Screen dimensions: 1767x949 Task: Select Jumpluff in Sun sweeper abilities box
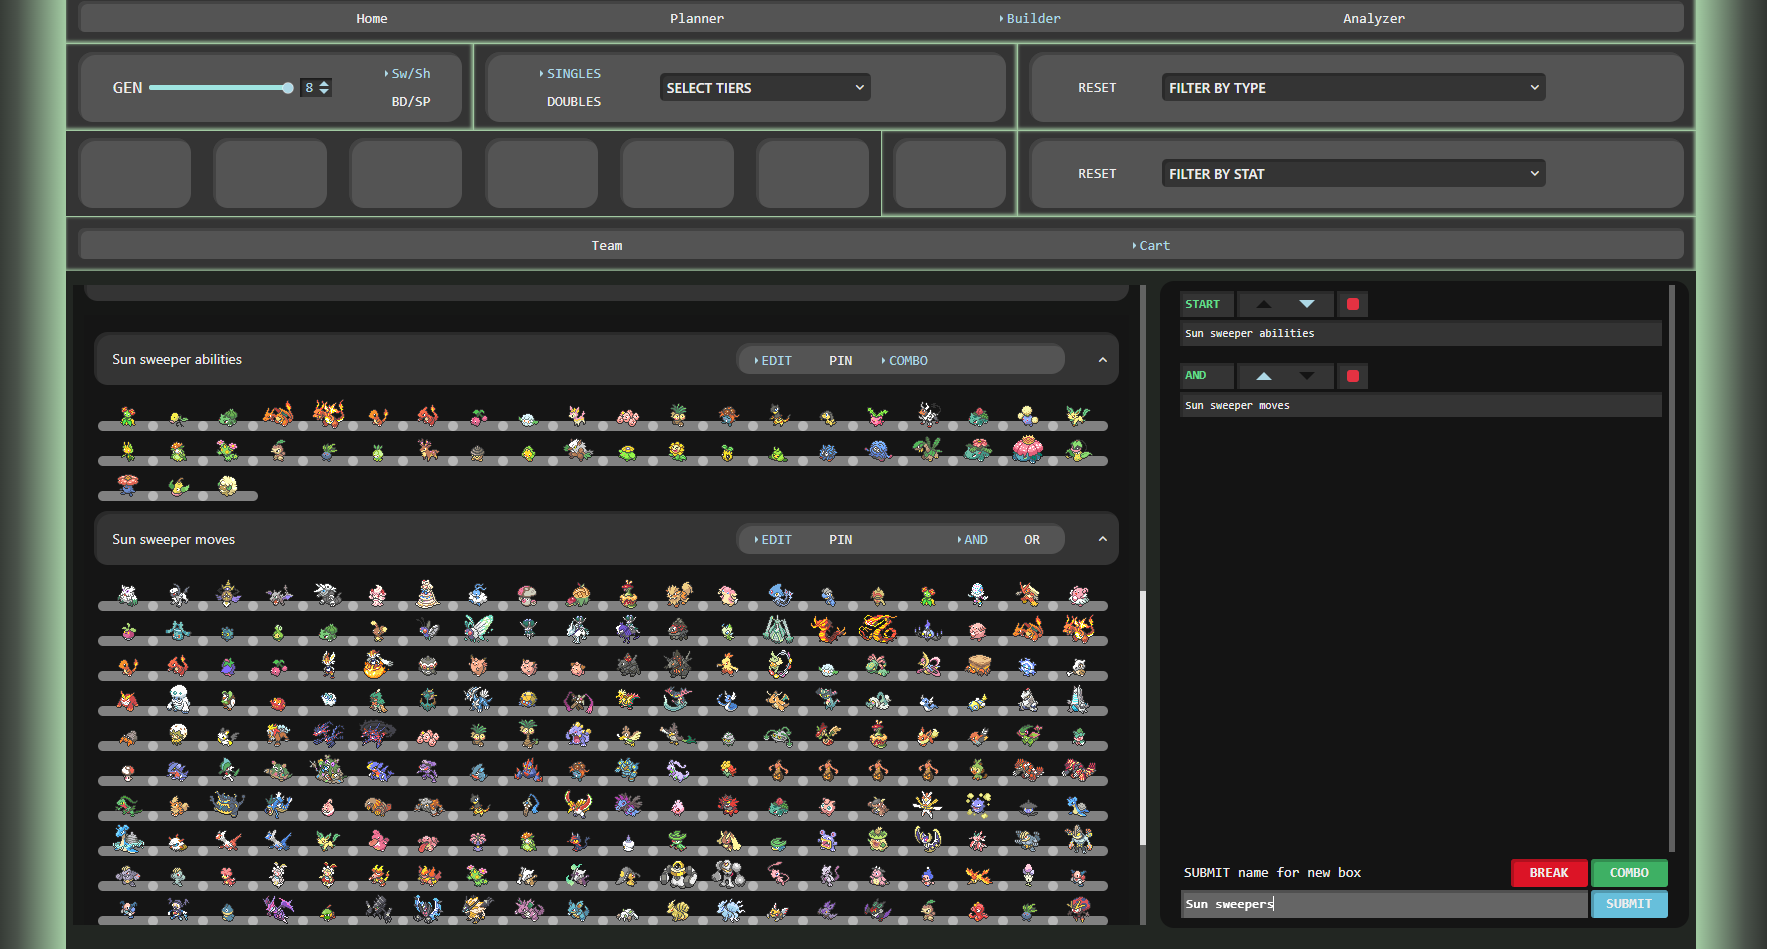pyautogui.click(x=1028, y=415)
